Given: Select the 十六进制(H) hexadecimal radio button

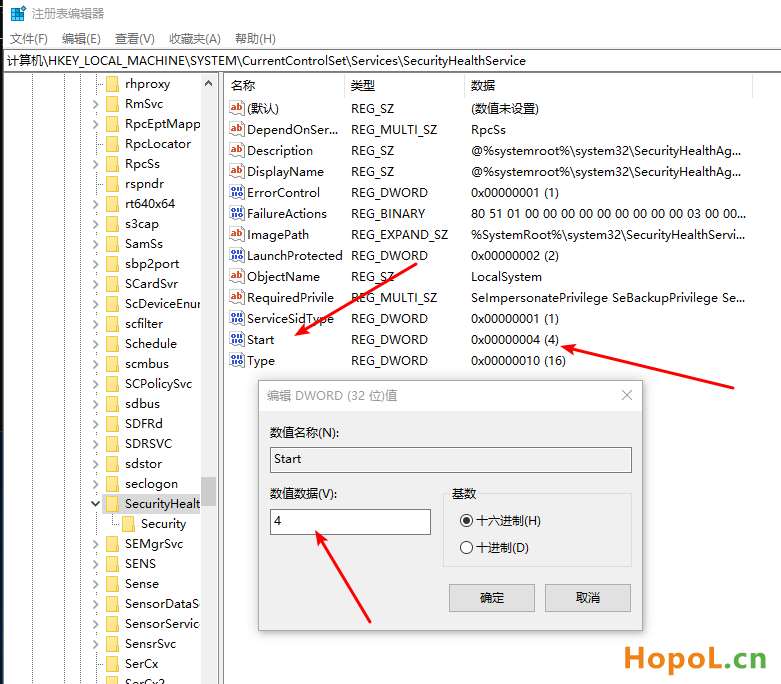Looking at the screenshot, I should pyautogui.click(x=466, y=521).
